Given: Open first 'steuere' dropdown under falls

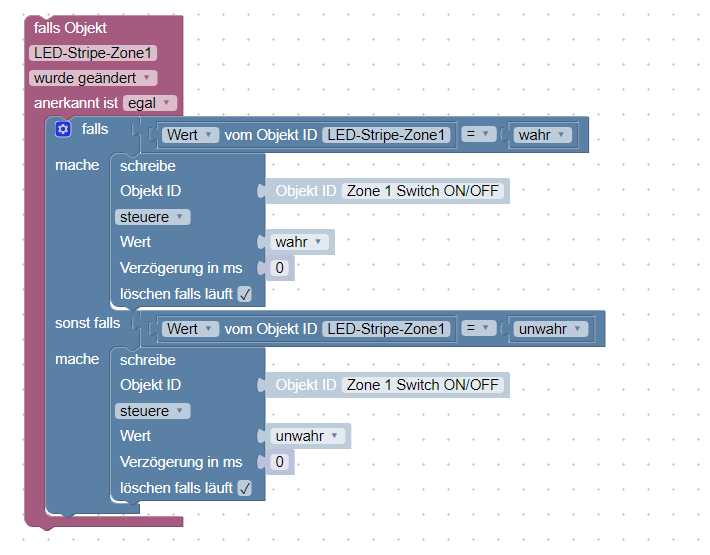Looking at the screenshot, I should click(x=153, y=217).
